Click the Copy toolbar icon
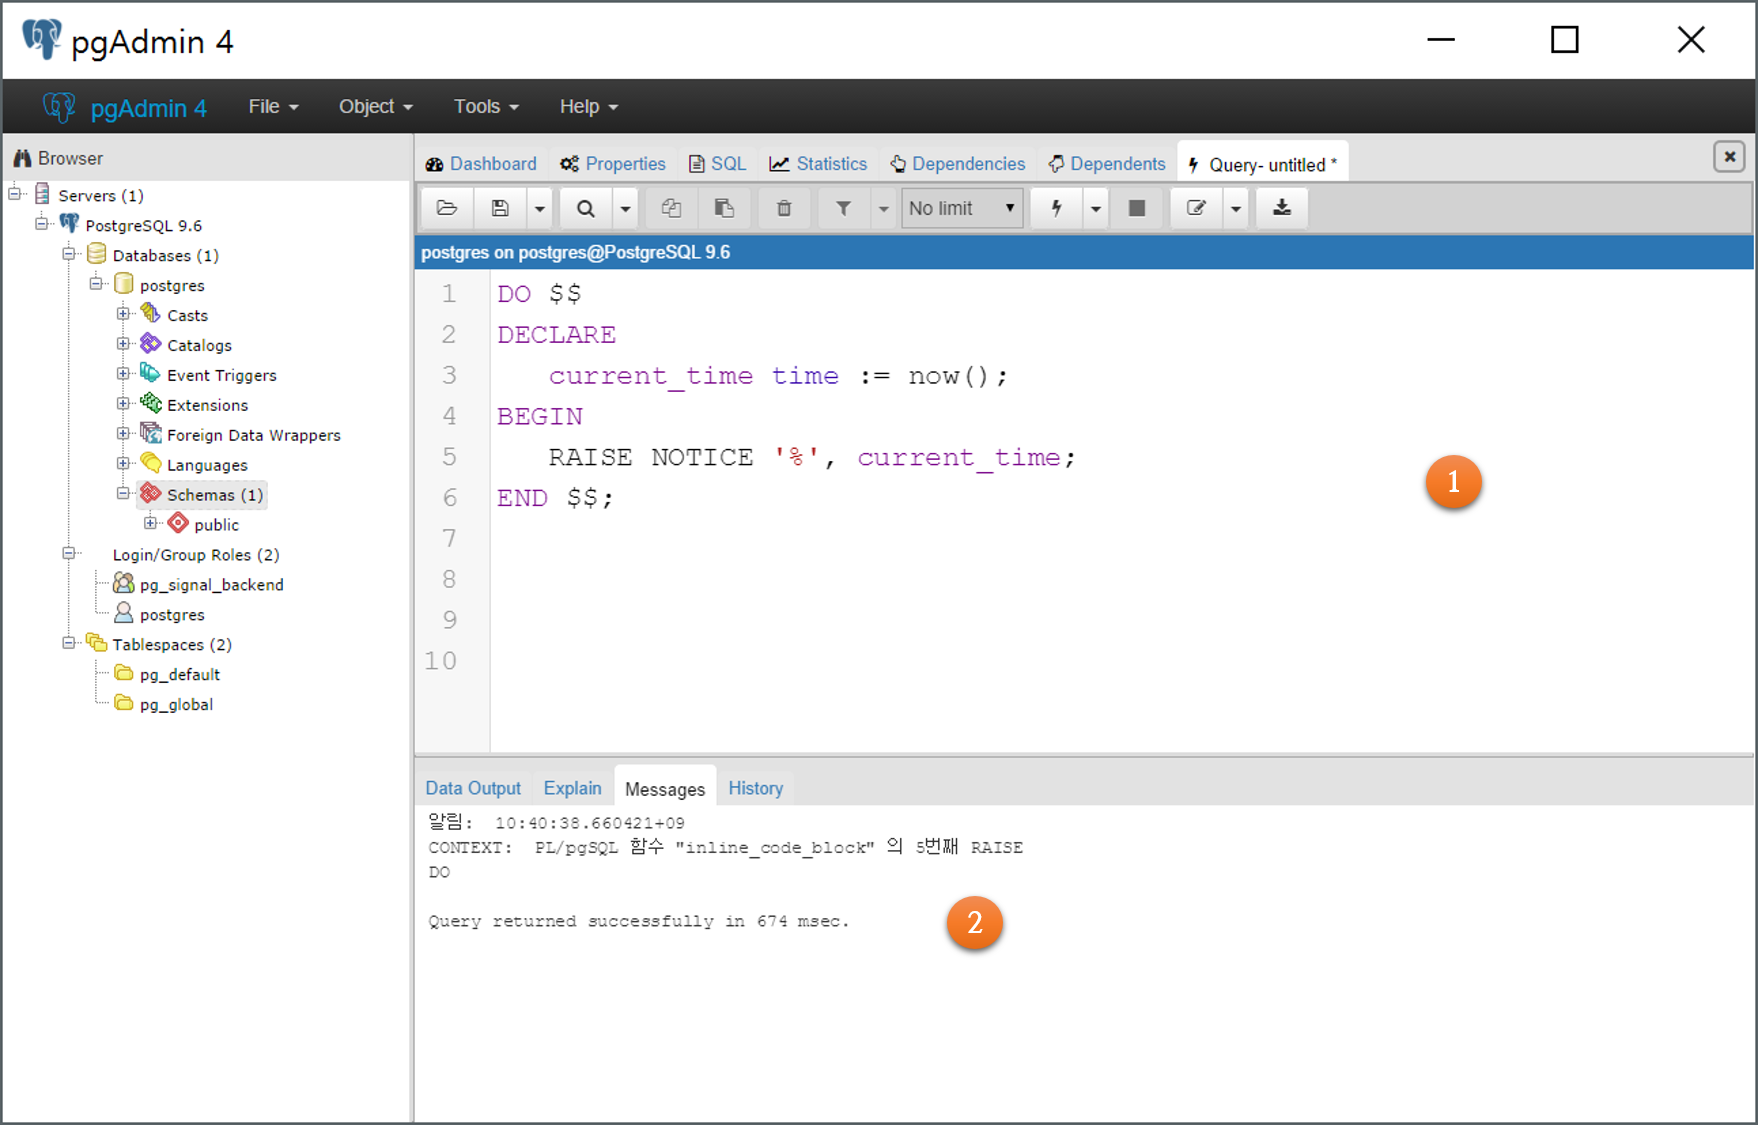The image size is (1758, 1125). [x=672, y=208]
